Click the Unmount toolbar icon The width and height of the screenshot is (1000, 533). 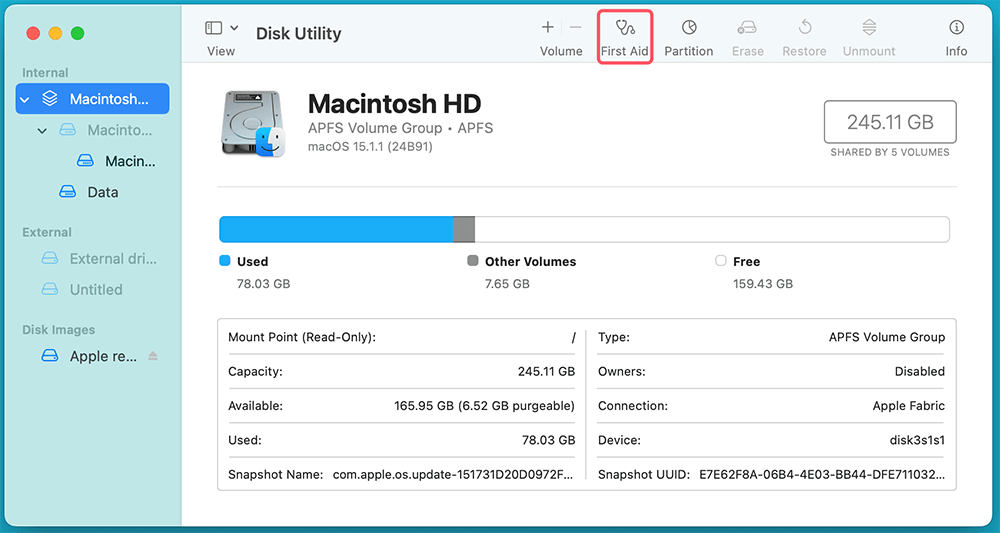tap(869, 27)
